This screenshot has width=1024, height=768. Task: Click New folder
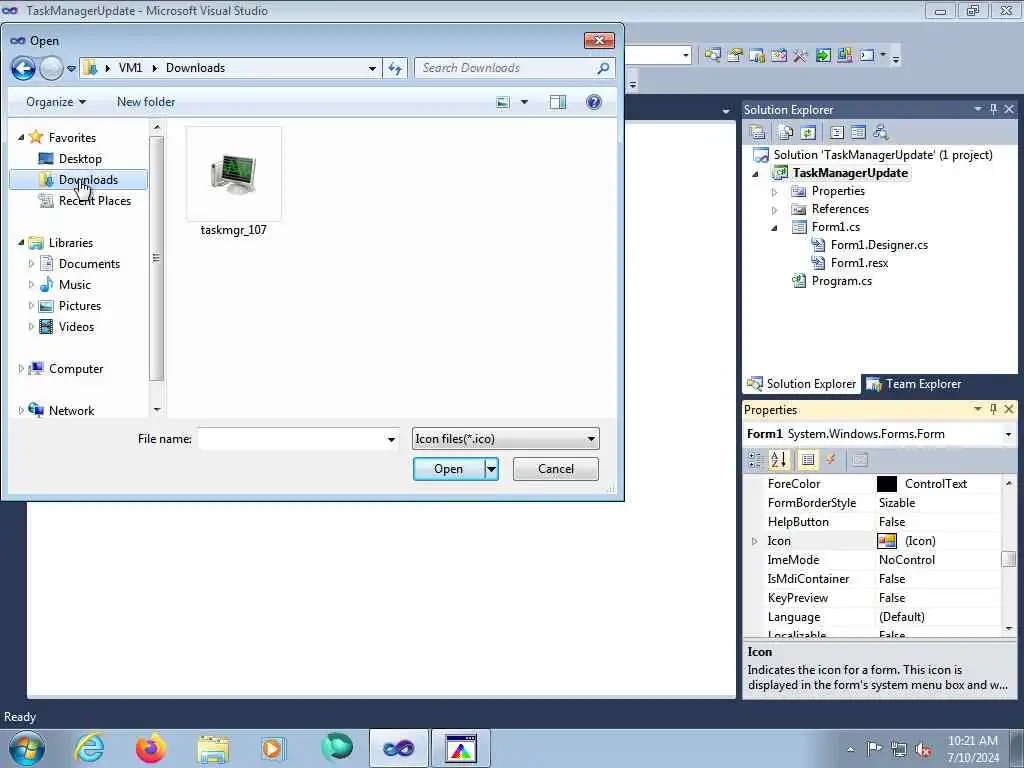coord(146,102)
